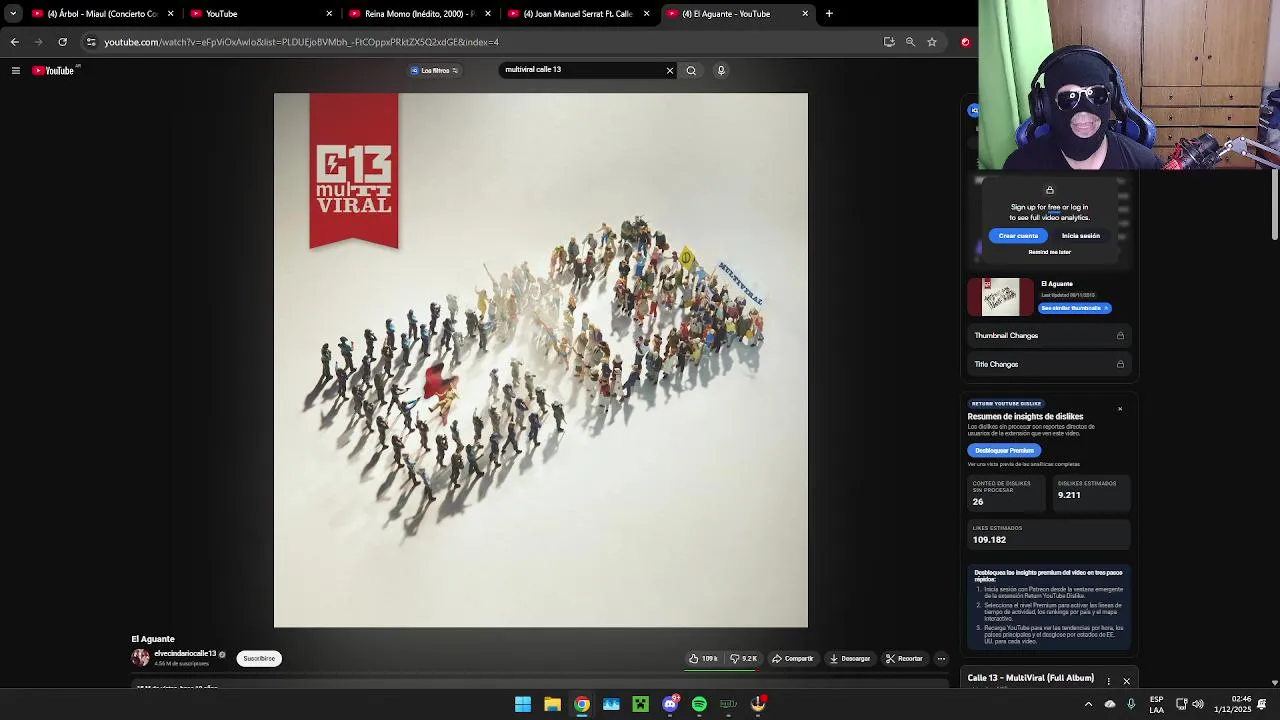
Task: Close the Calle 13 MultiViral playlist panel
Action: tap(1126, 681)
